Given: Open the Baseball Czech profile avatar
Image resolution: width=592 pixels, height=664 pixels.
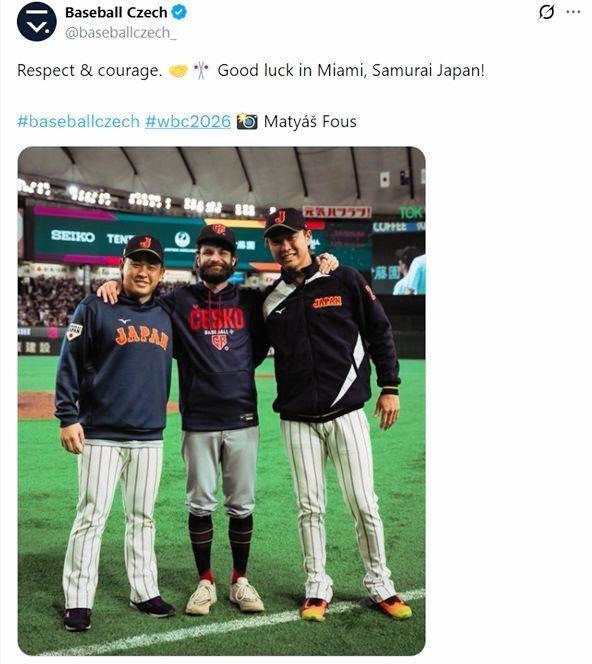Looking at the screenshot, I should (36, 22).
